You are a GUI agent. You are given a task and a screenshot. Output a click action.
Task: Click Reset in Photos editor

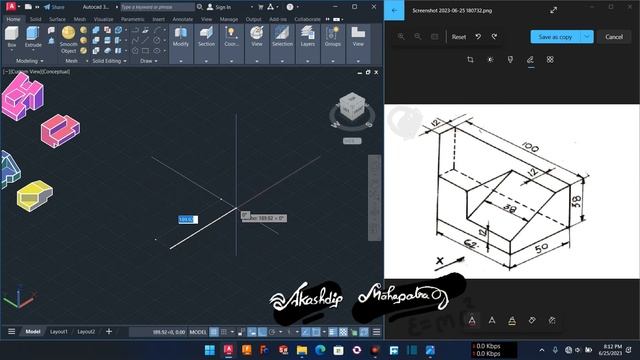point(459,37)
